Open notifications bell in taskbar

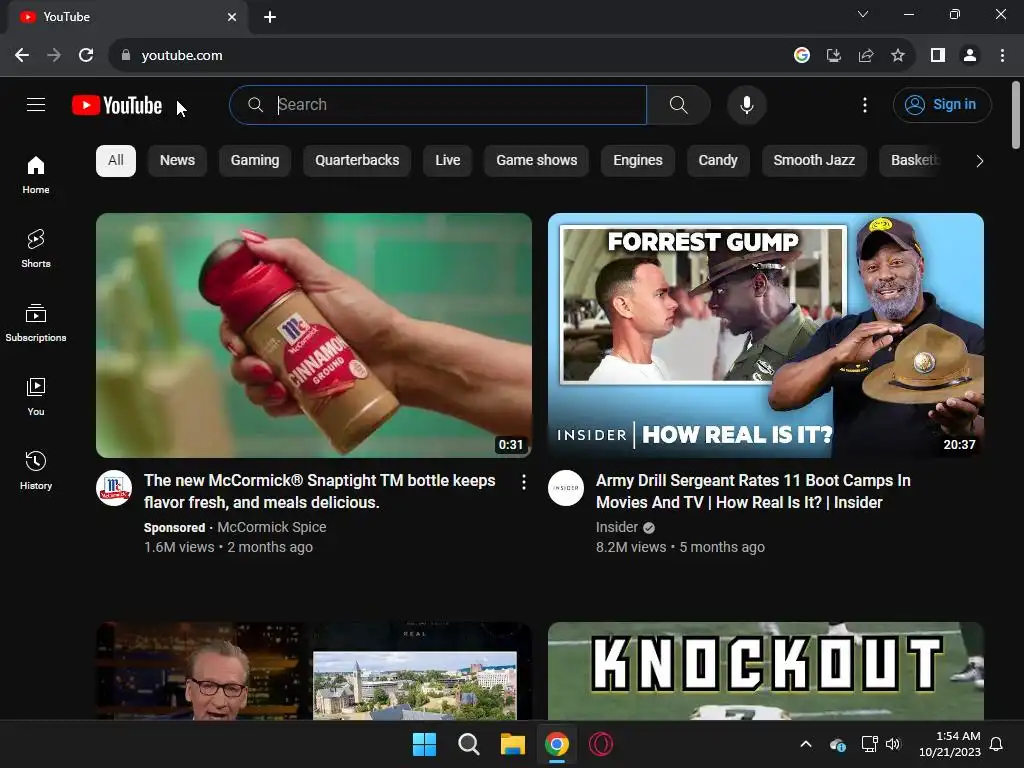pos(997,744)
